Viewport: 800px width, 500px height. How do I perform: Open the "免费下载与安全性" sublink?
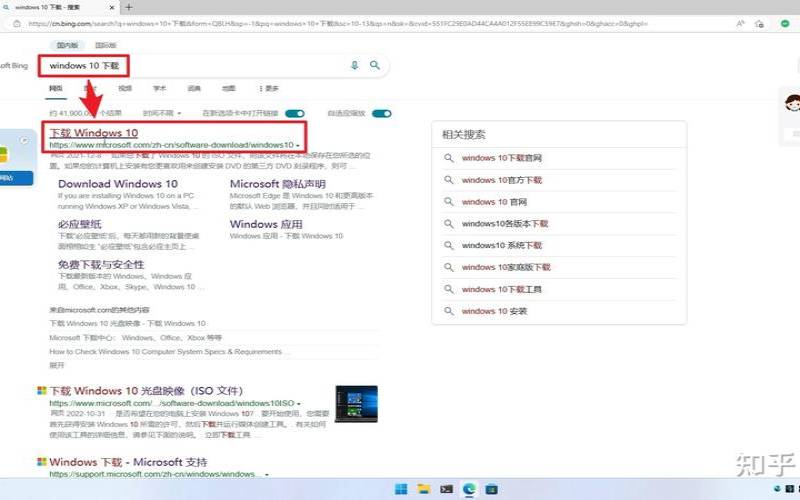pos(101,264)
